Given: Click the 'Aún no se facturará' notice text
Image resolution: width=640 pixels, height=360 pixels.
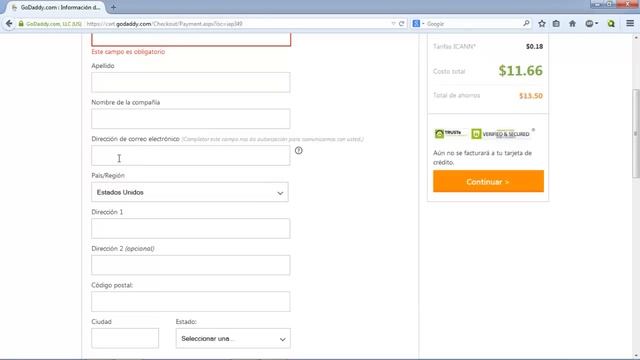Looking at the screenshot, I should tap(482, 158).
